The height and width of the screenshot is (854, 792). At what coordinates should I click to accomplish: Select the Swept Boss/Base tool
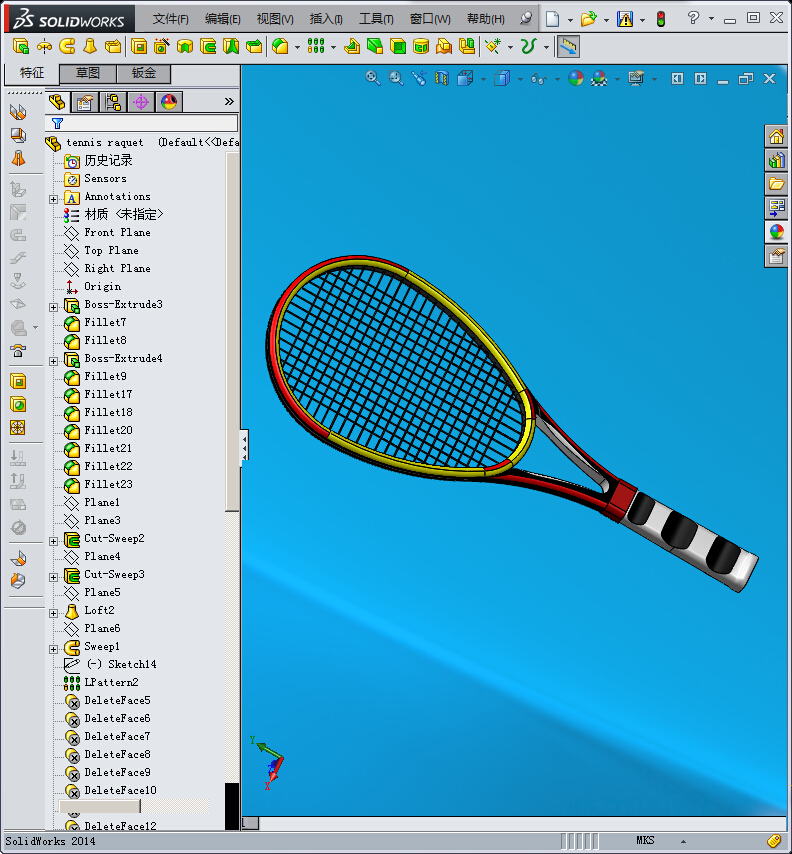(67, 46)
